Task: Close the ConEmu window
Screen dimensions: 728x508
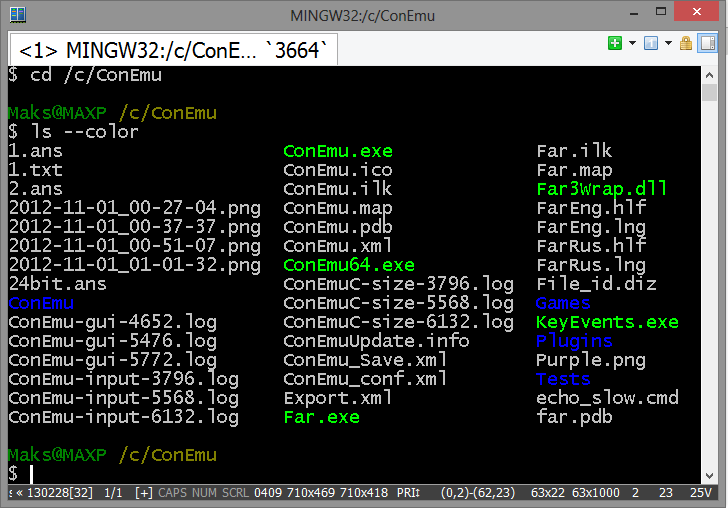Action: coord(696,12)
